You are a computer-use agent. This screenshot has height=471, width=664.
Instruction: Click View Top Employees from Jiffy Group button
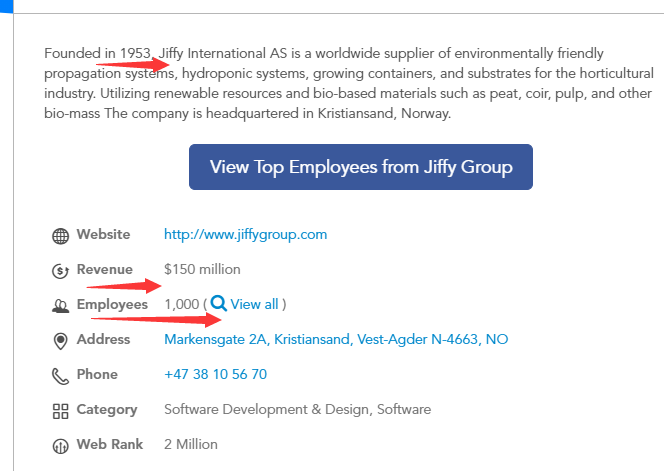point(361,167)
